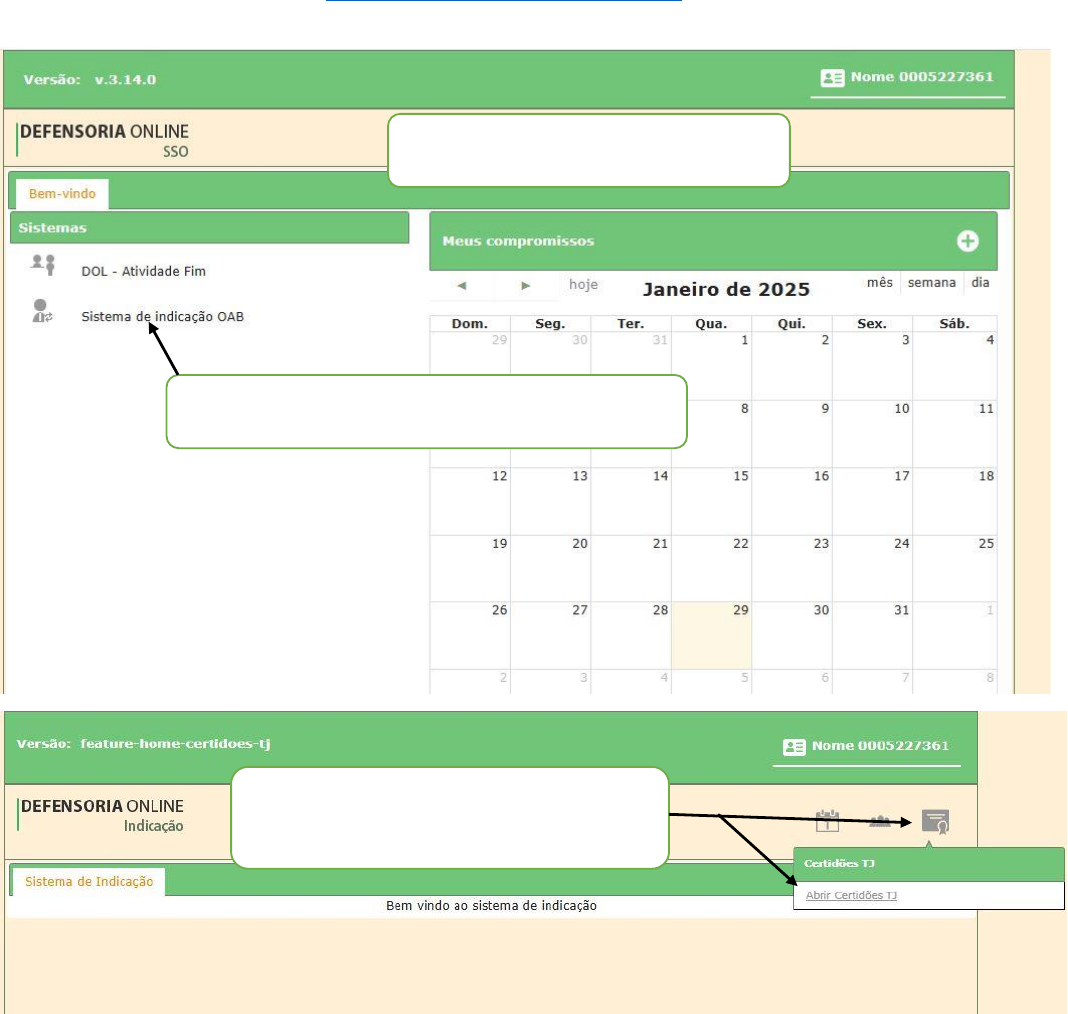This screenshot has height=1014, width=1068.
Task: Click the DEFENSORIA ONLINE SSO logo
Action: (104, 140)
